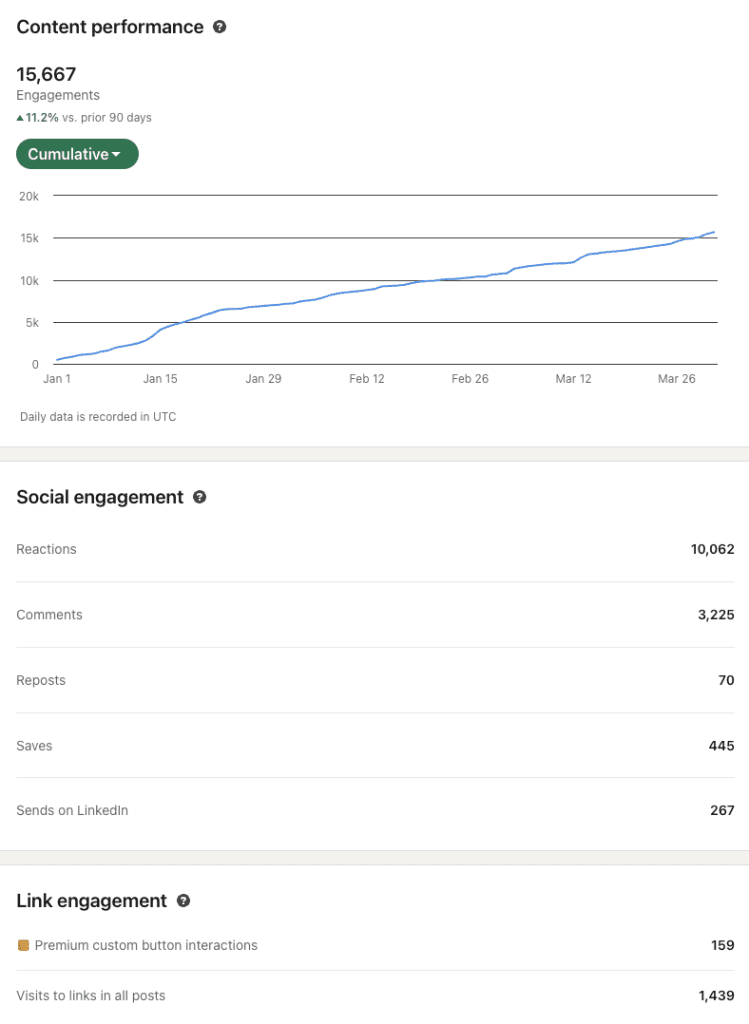This screenshot has height=1024, width=749.
Task: Open the Cumulative dropdown
Action: point(77,154)
